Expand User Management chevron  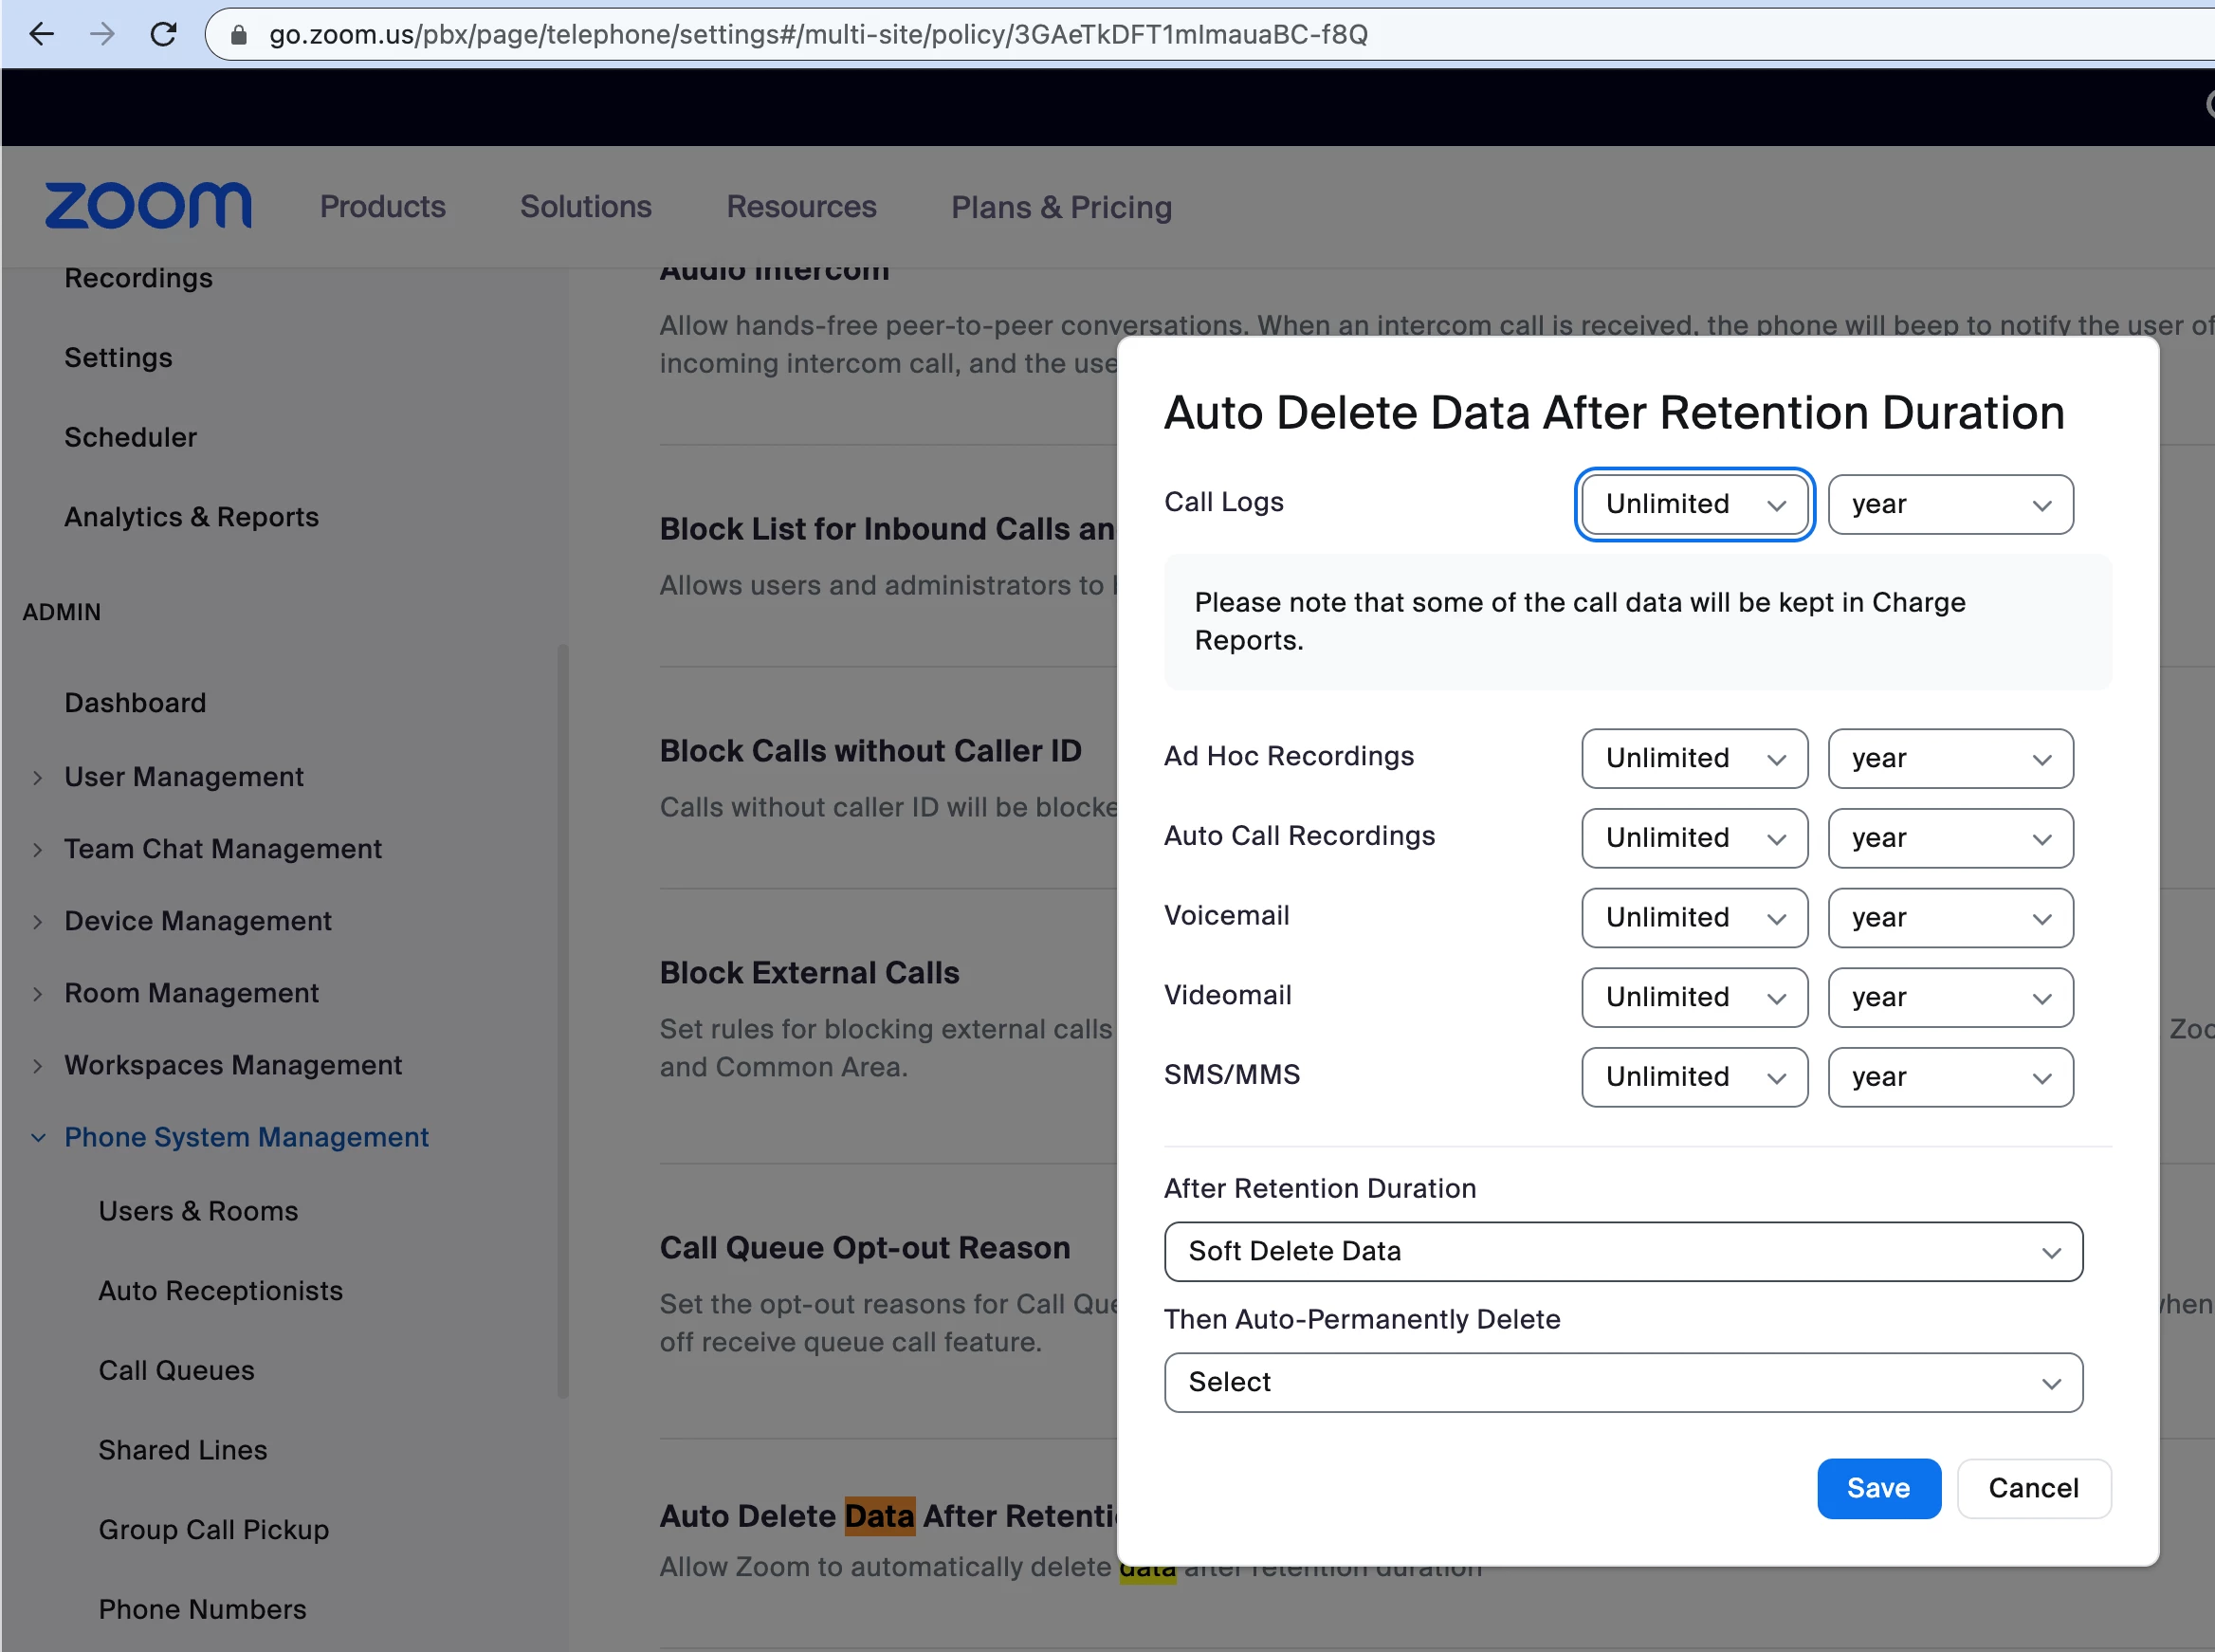pyautogui.click(x=38, y=778)
